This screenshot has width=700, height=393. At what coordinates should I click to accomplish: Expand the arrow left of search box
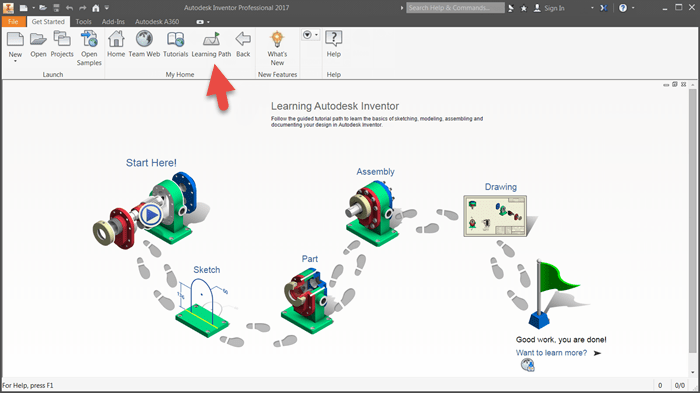tap(402, 8)
